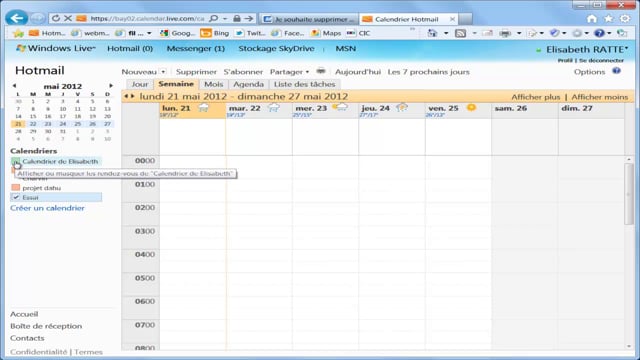Image resolution: width=640 pixels, height=360 pixels.
Task: Click the command bar help question icon
Action: pos(599,33)
